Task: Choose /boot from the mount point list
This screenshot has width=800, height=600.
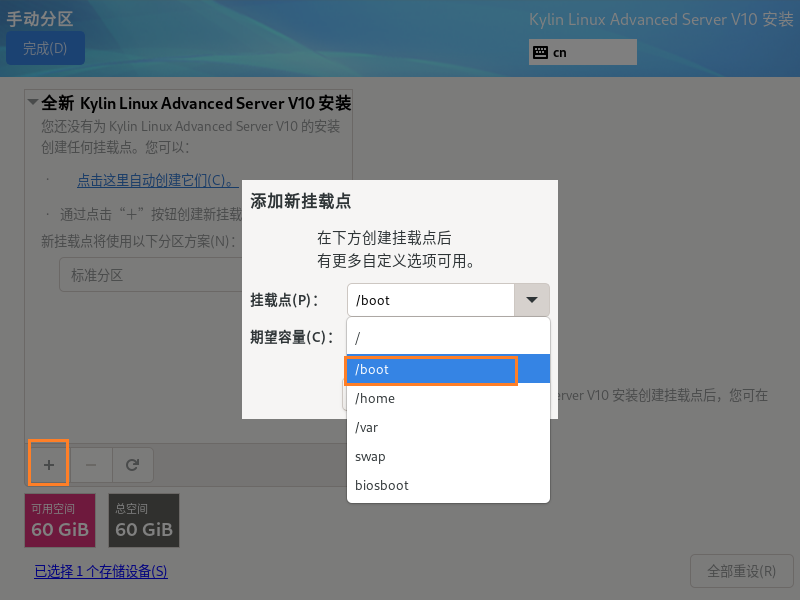Action: (430, 369)
